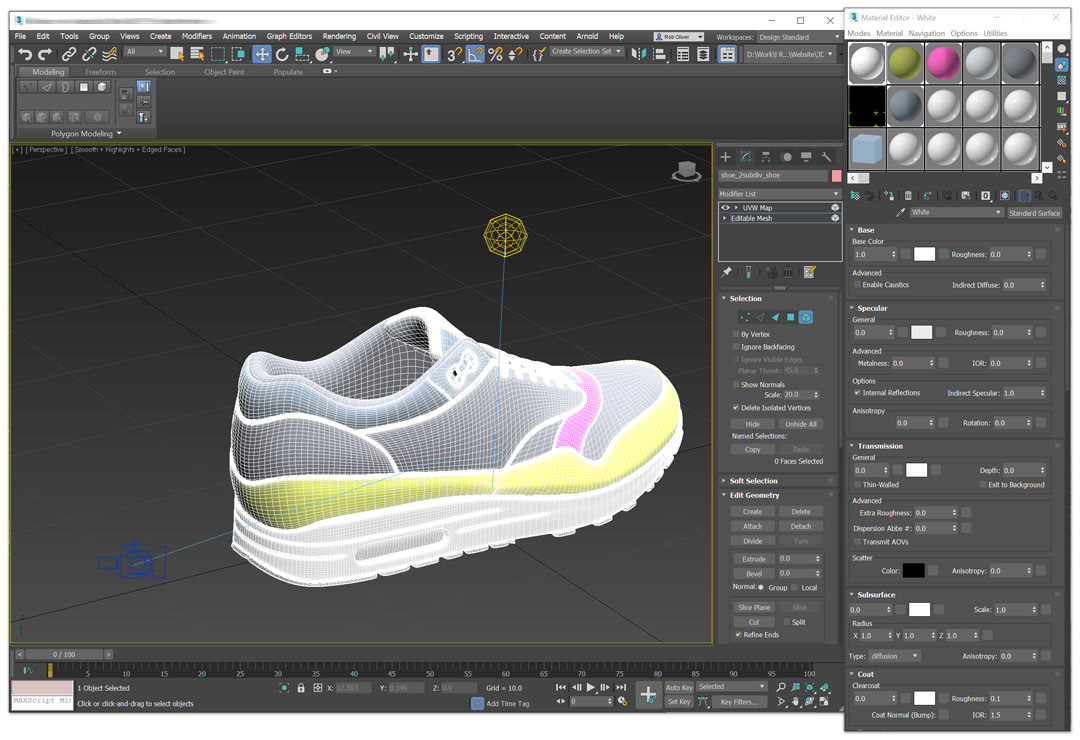Image resolution: width=1080 pixels, height=740 pixels.
Task: Switch to the Freeform ribbon tab
Action: [101, 72]
